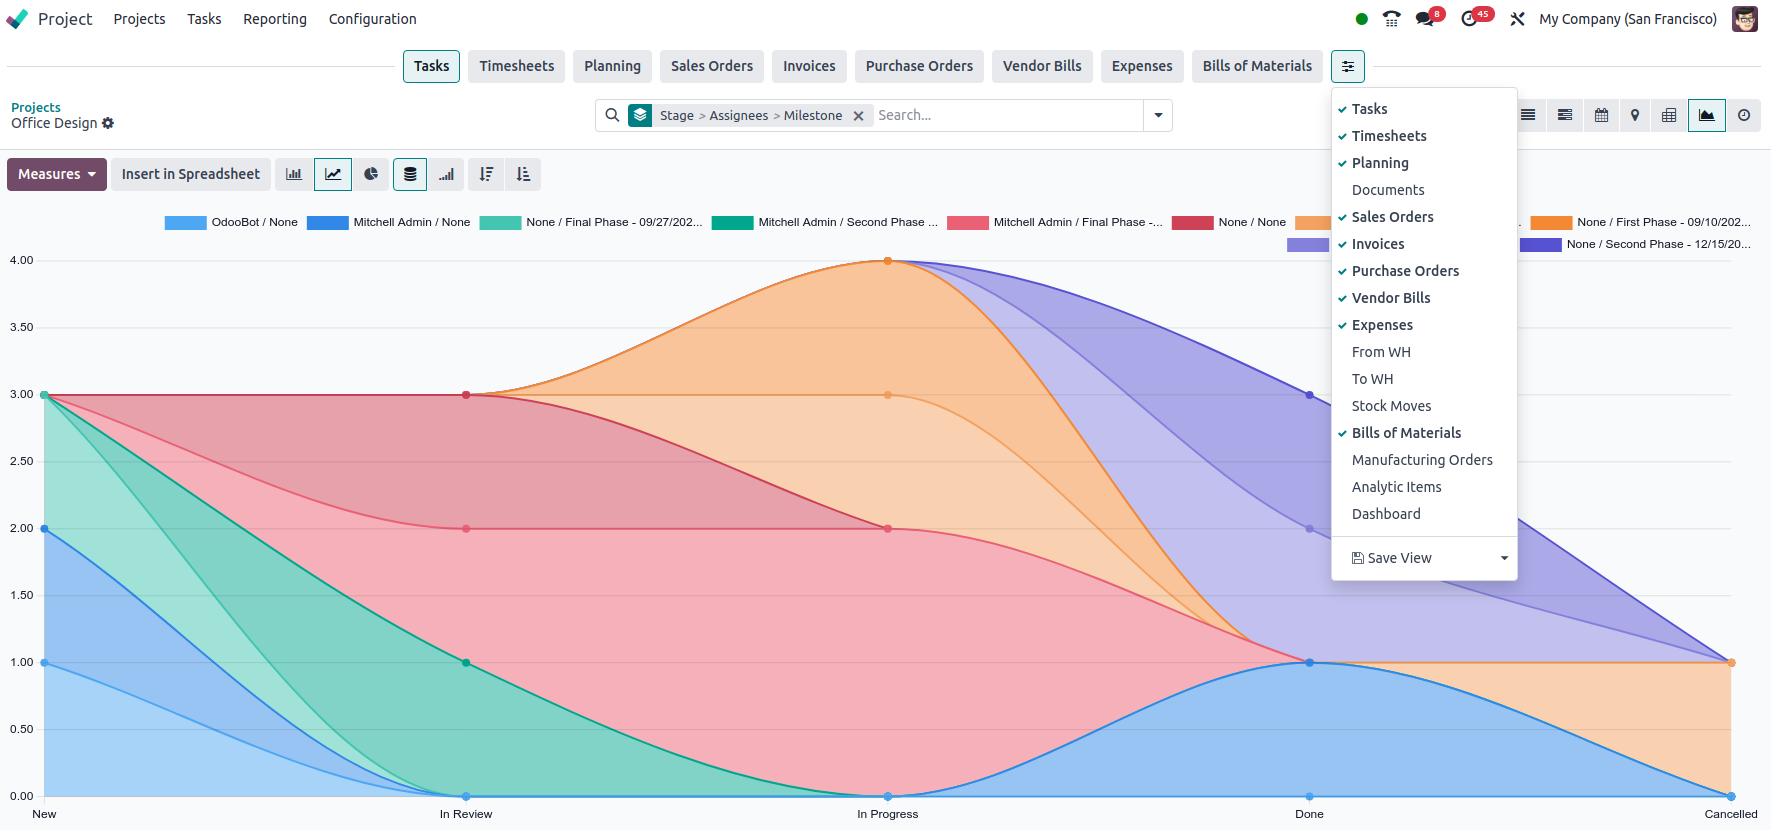Open the calendar view

click(1601, 116)
